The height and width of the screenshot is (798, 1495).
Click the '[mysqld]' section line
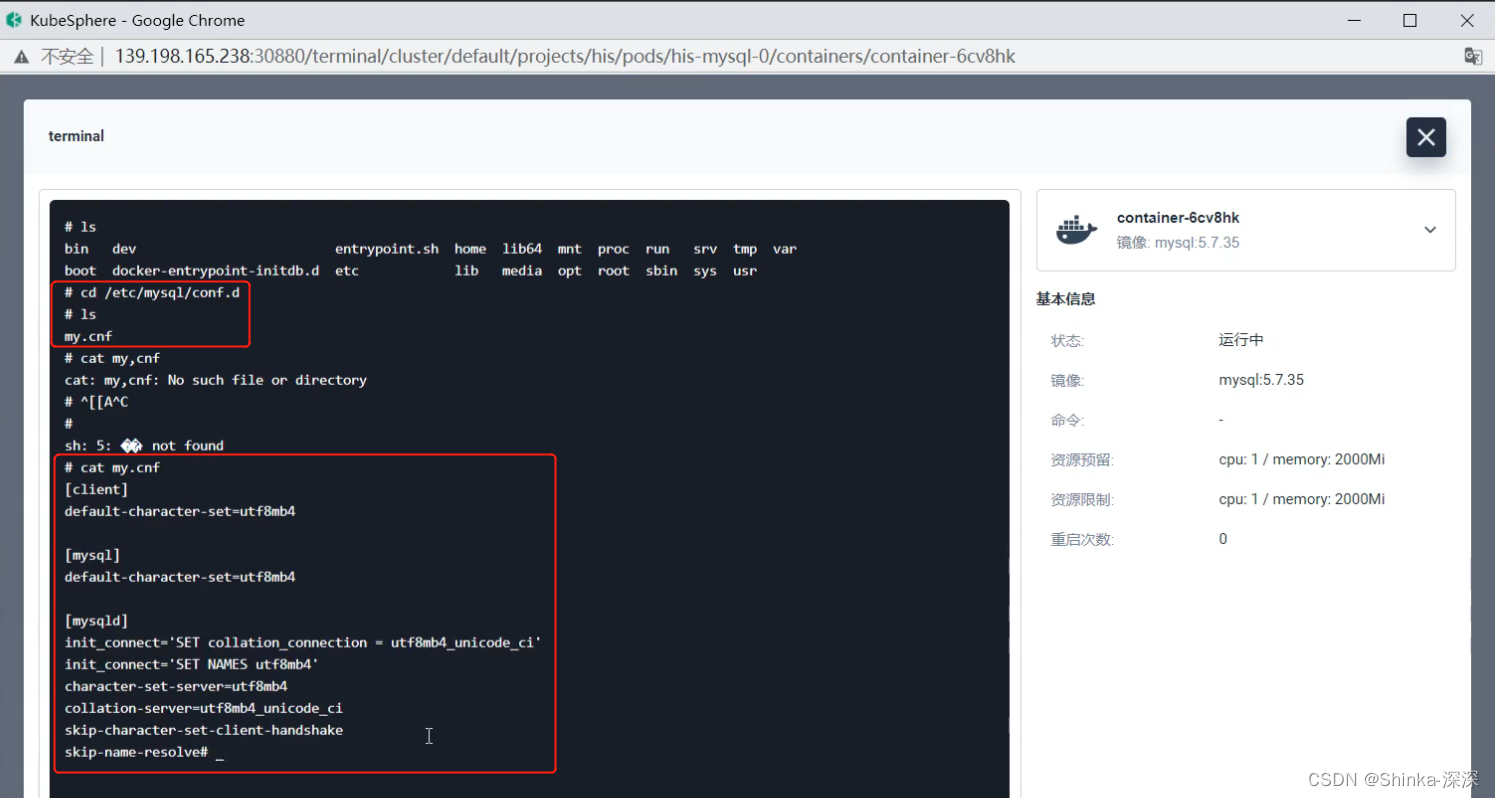96,621
